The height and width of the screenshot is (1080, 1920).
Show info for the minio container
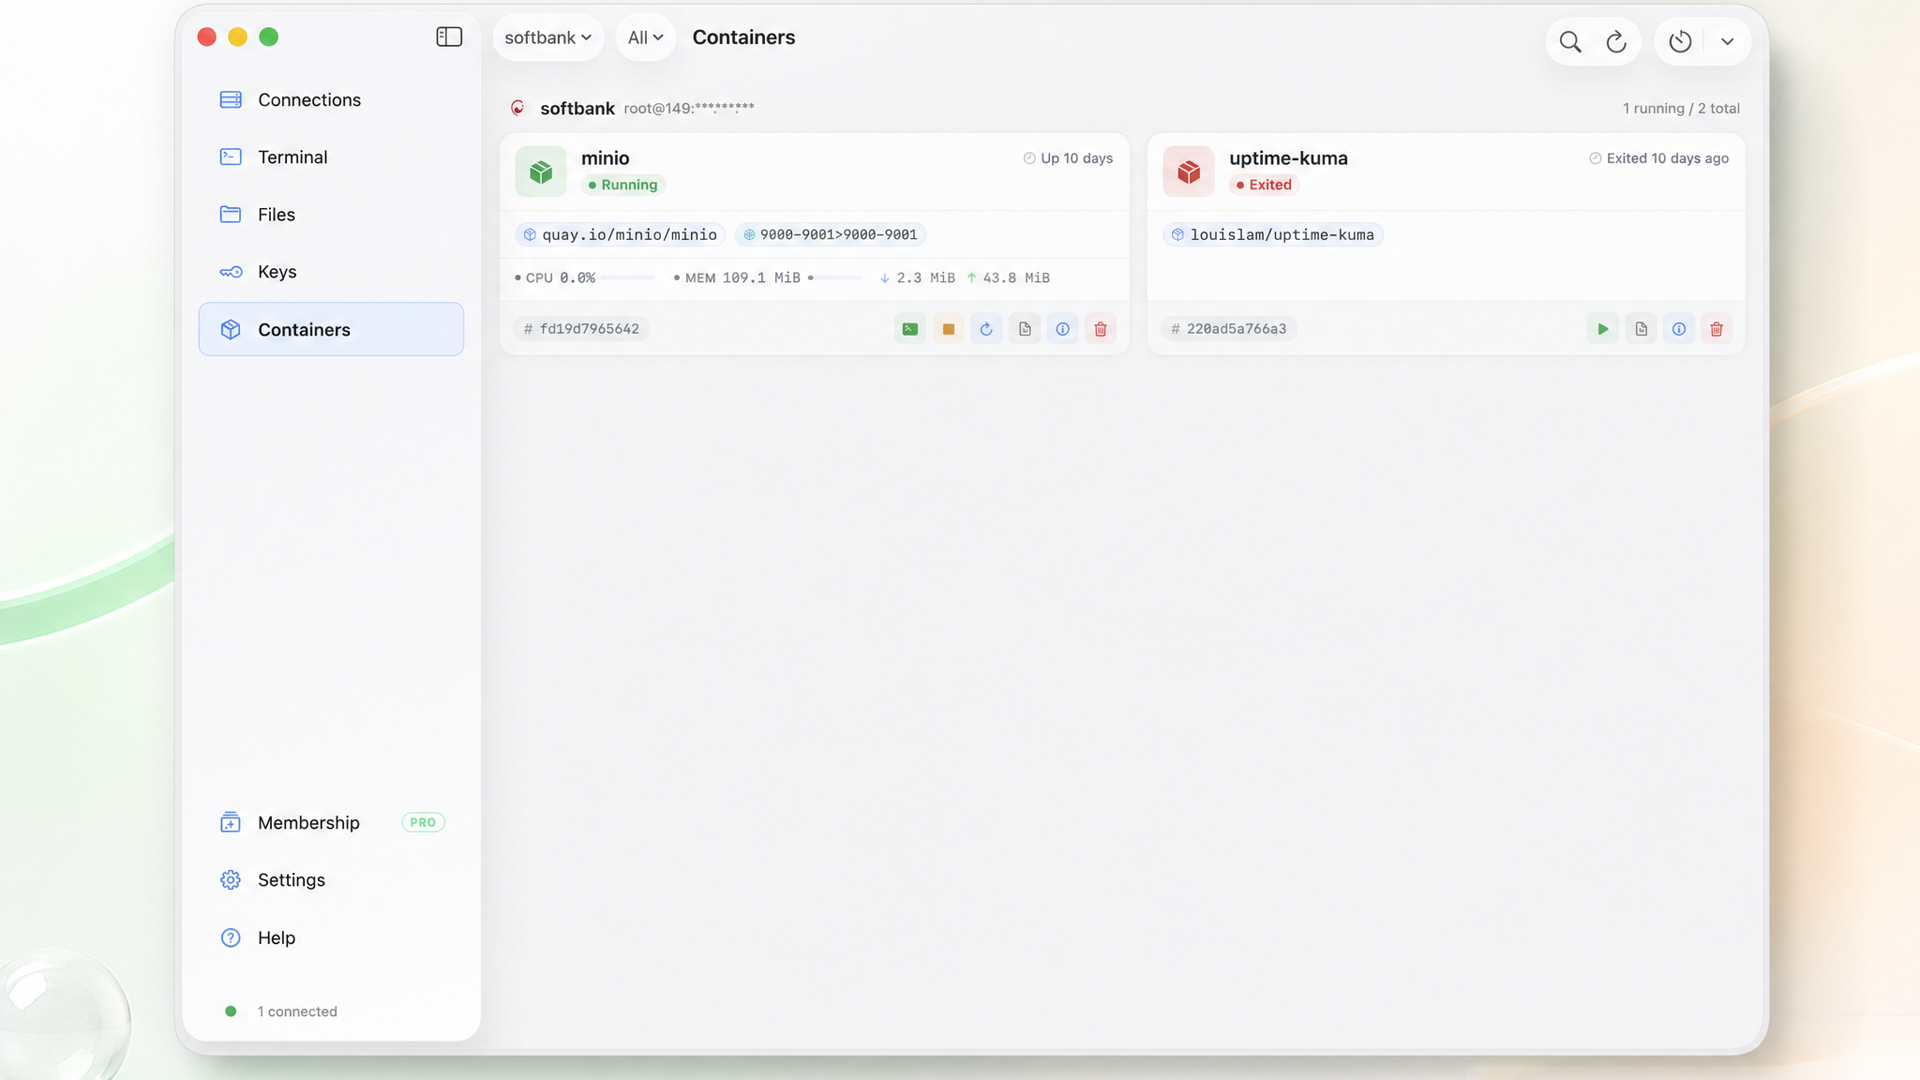pos(1062,329)
